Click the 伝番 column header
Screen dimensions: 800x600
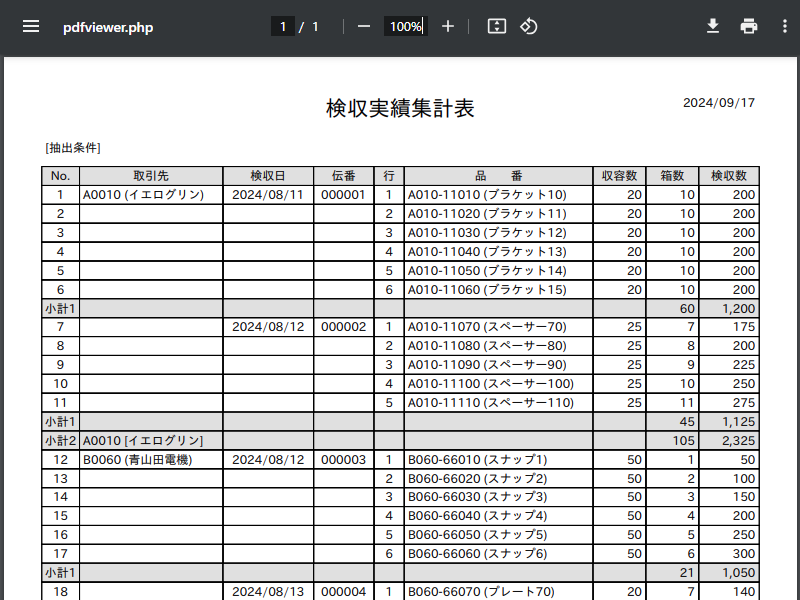343,176
